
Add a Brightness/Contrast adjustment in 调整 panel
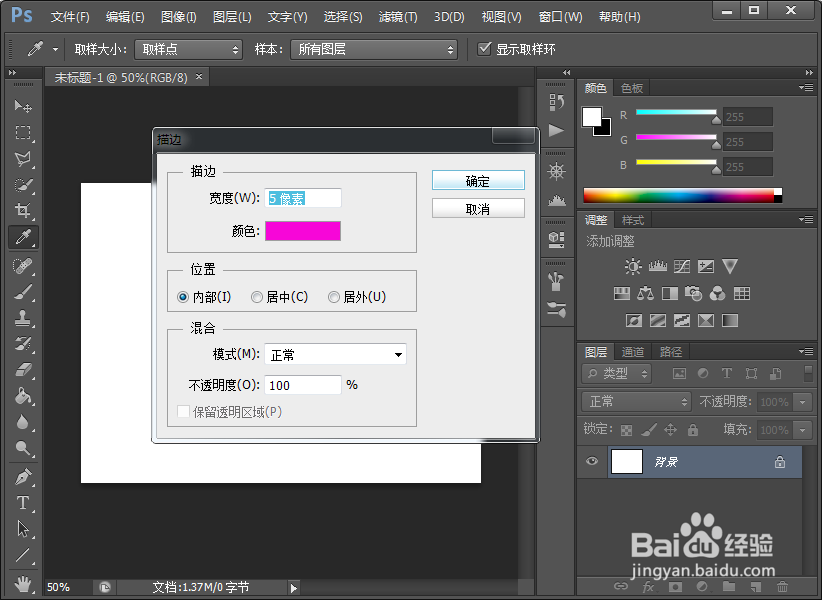click(x=633, y=266)
